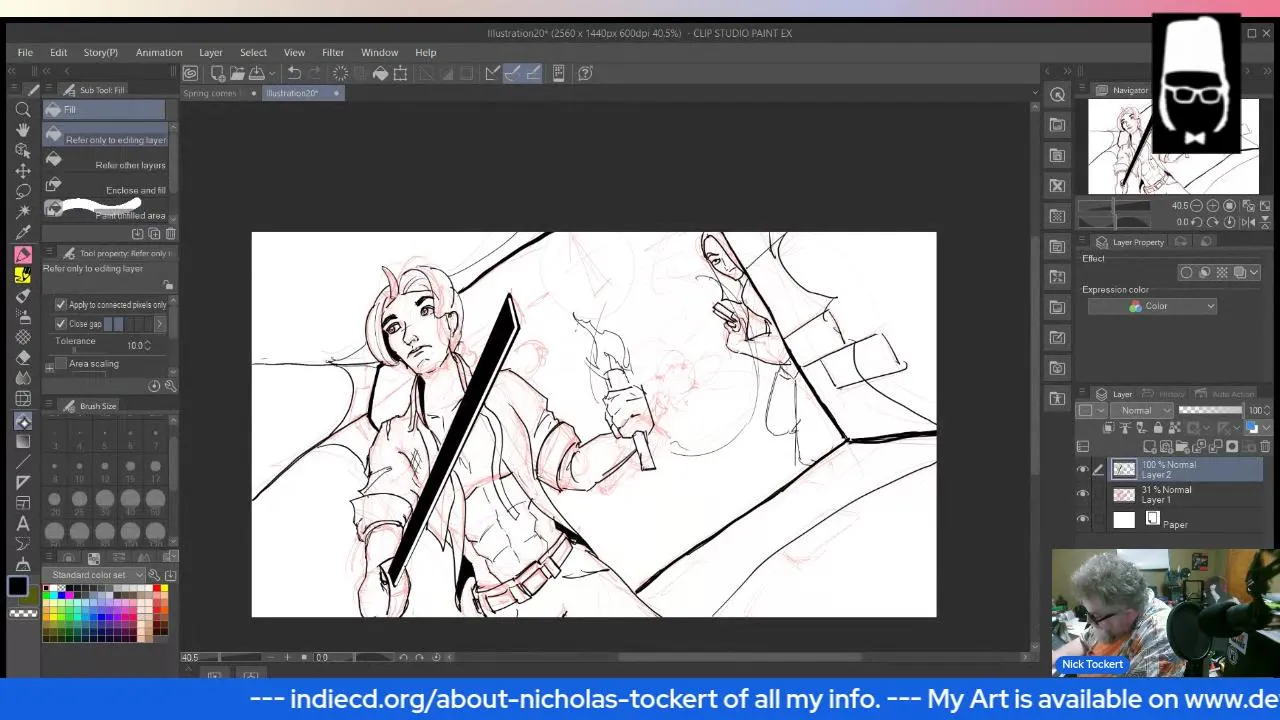Image resolution: width=1280 pixels, height=720 pixels.
Task: Select the Fill tool group button
Action: pos(104,110)
